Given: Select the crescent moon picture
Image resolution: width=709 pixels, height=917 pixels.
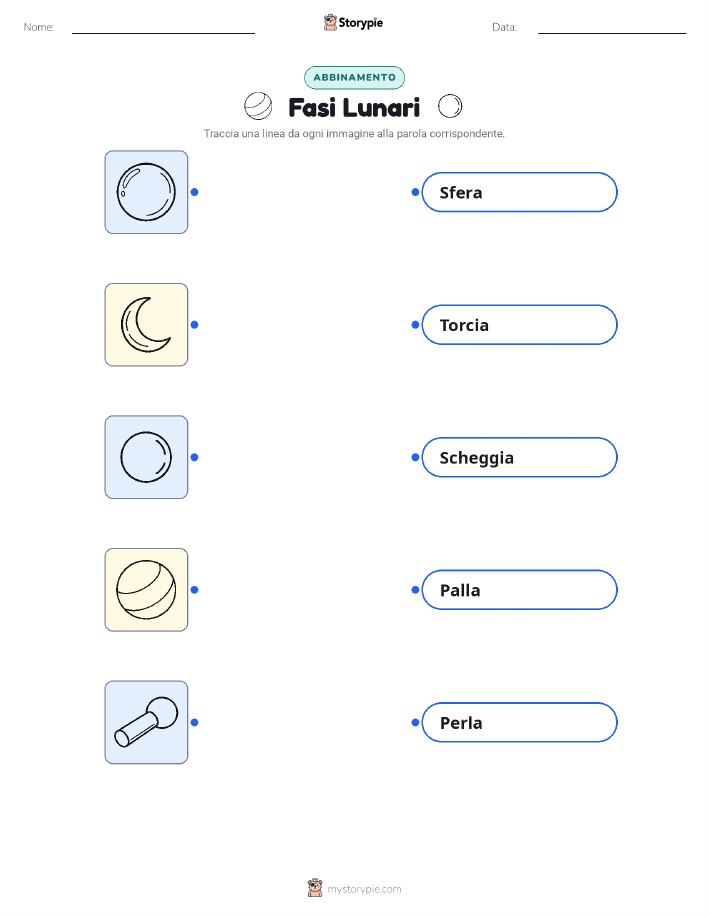Looking at the screenshot, I should tap(146, 325).
